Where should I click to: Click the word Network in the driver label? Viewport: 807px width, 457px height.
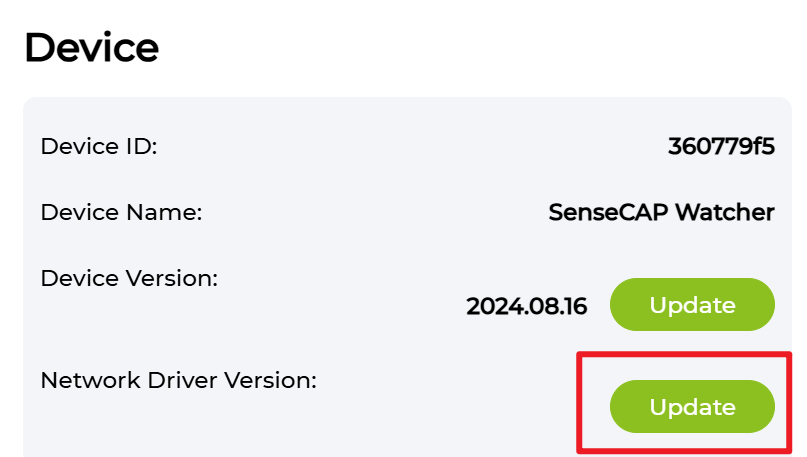point(82,380)
